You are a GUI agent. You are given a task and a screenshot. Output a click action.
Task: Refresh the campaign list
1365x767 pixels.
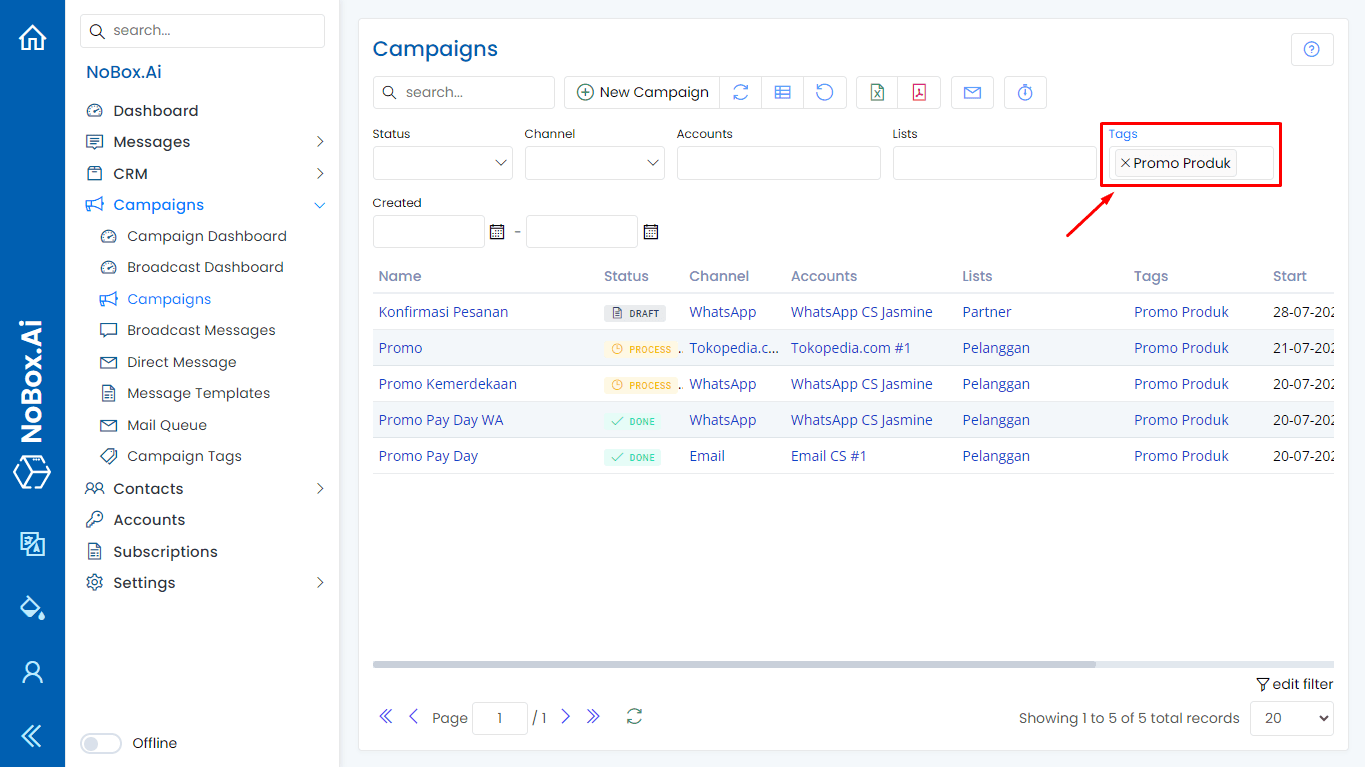point(741,92)
